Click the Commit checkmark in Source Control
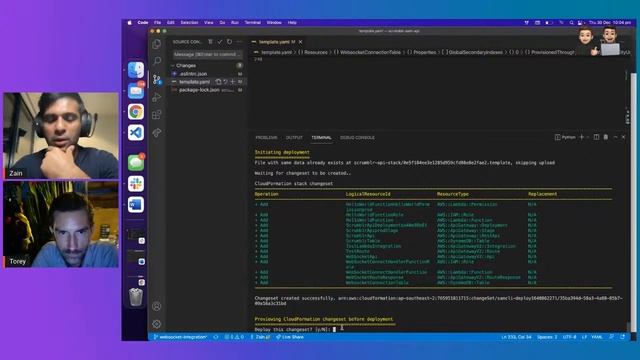 tap(220, 42)
